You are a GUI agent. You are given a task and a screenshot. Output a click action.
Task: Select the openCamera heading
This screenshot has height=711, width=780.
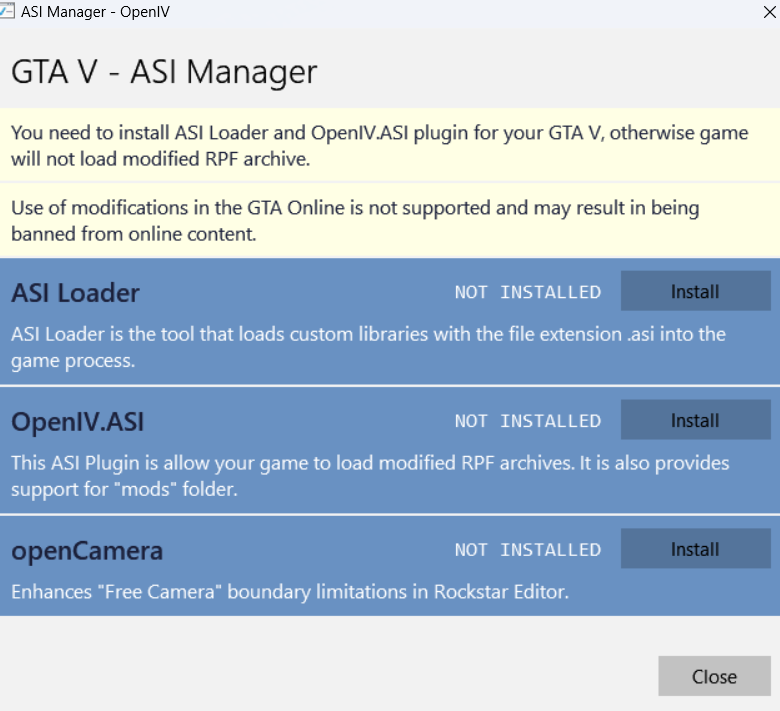86,550
